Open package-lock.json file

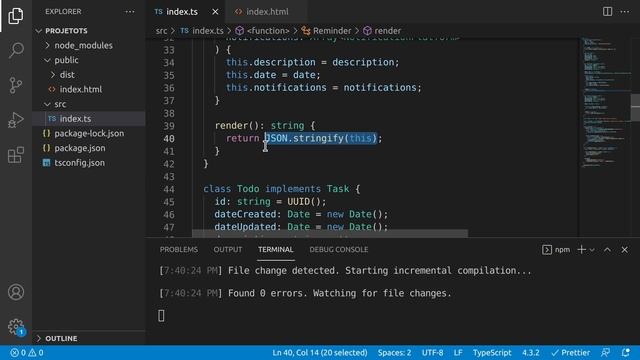tap(89, 133)
